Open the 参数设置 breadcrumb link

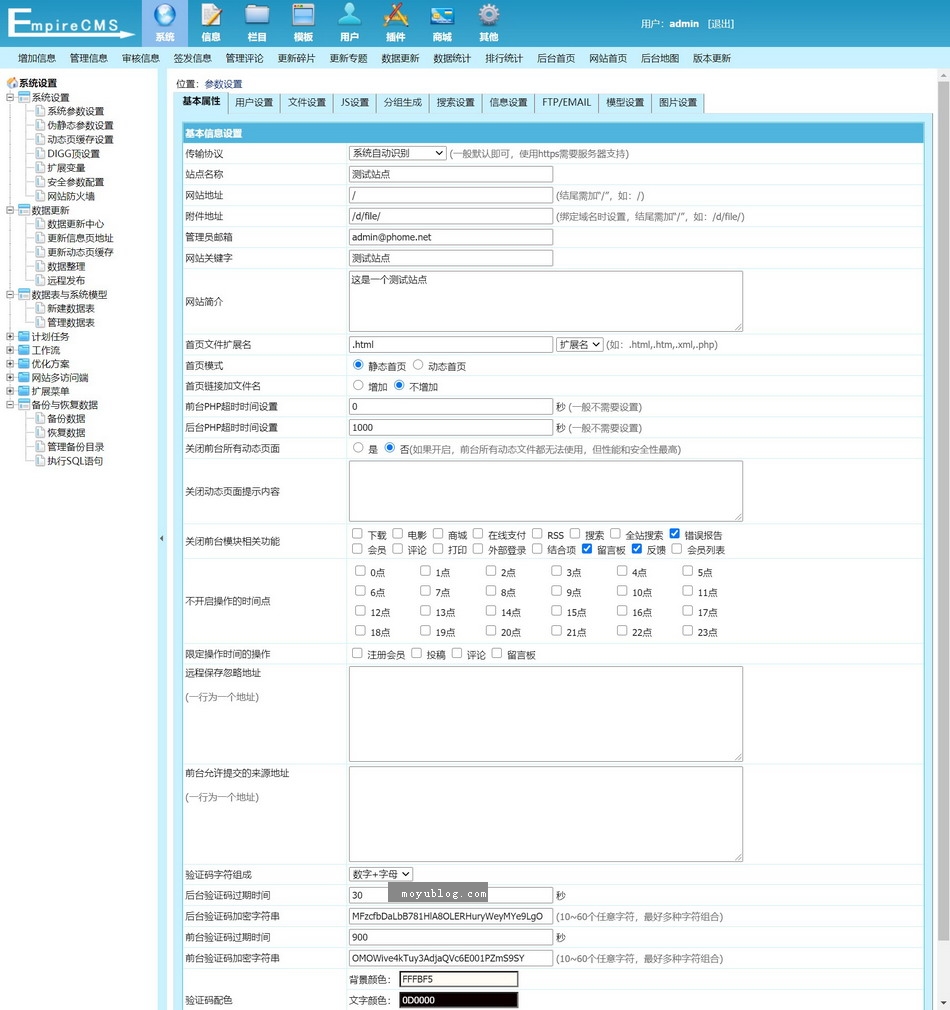click(x=223, y=84)
